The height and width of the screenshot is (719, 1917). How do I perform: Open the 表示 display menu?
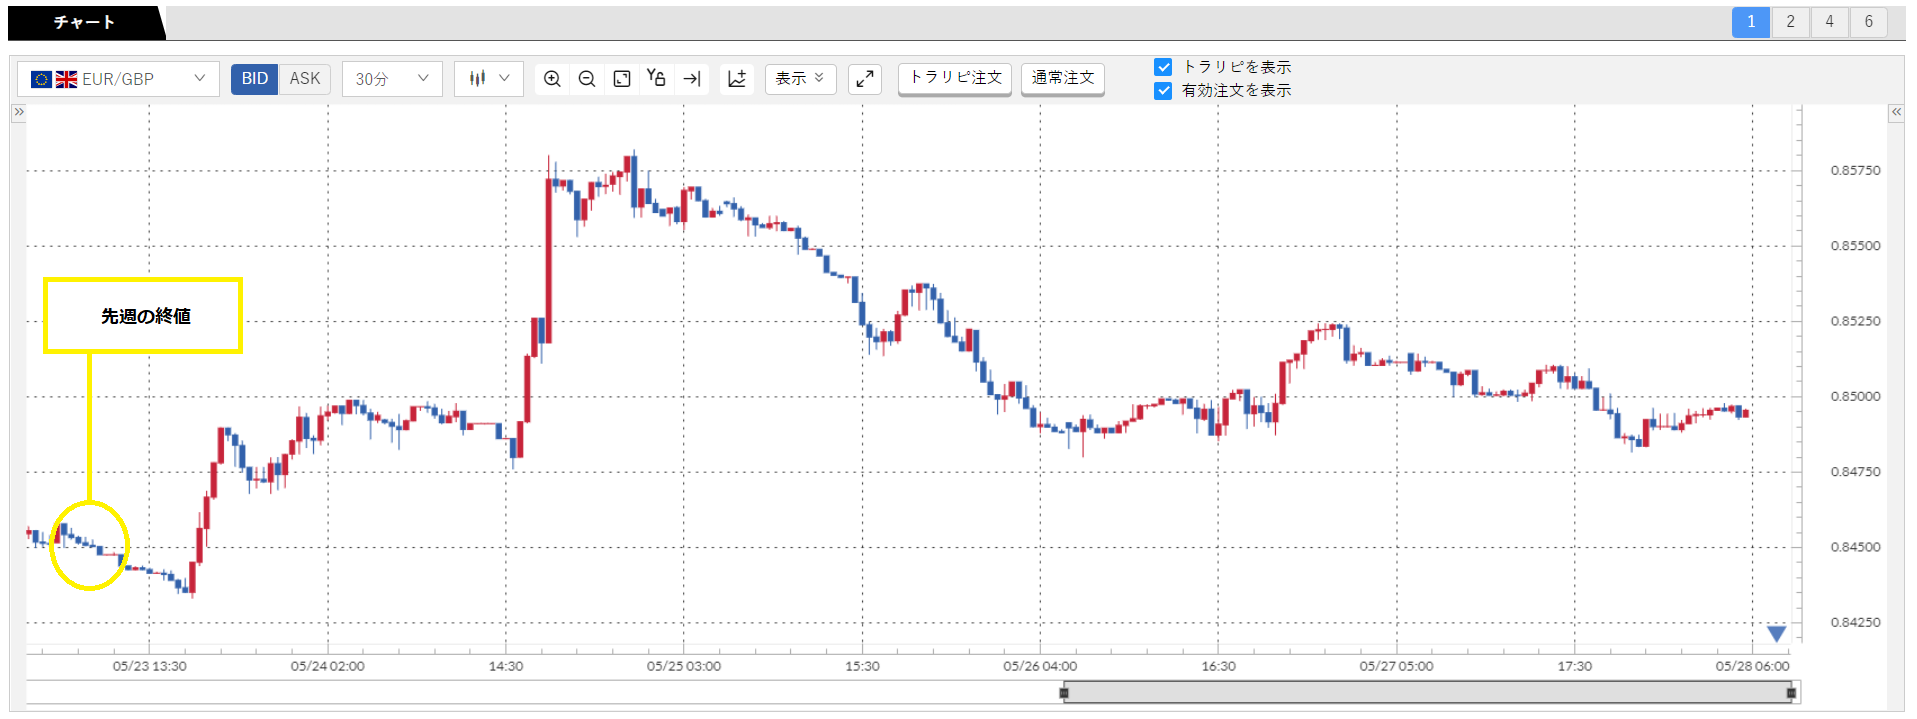[800, 79]
